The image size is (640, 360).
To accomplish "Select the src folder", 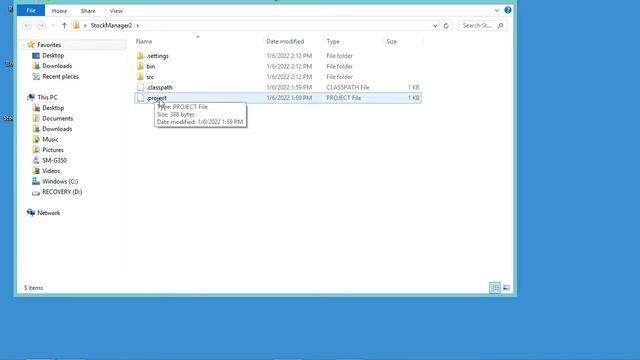I will pos(150,77).
